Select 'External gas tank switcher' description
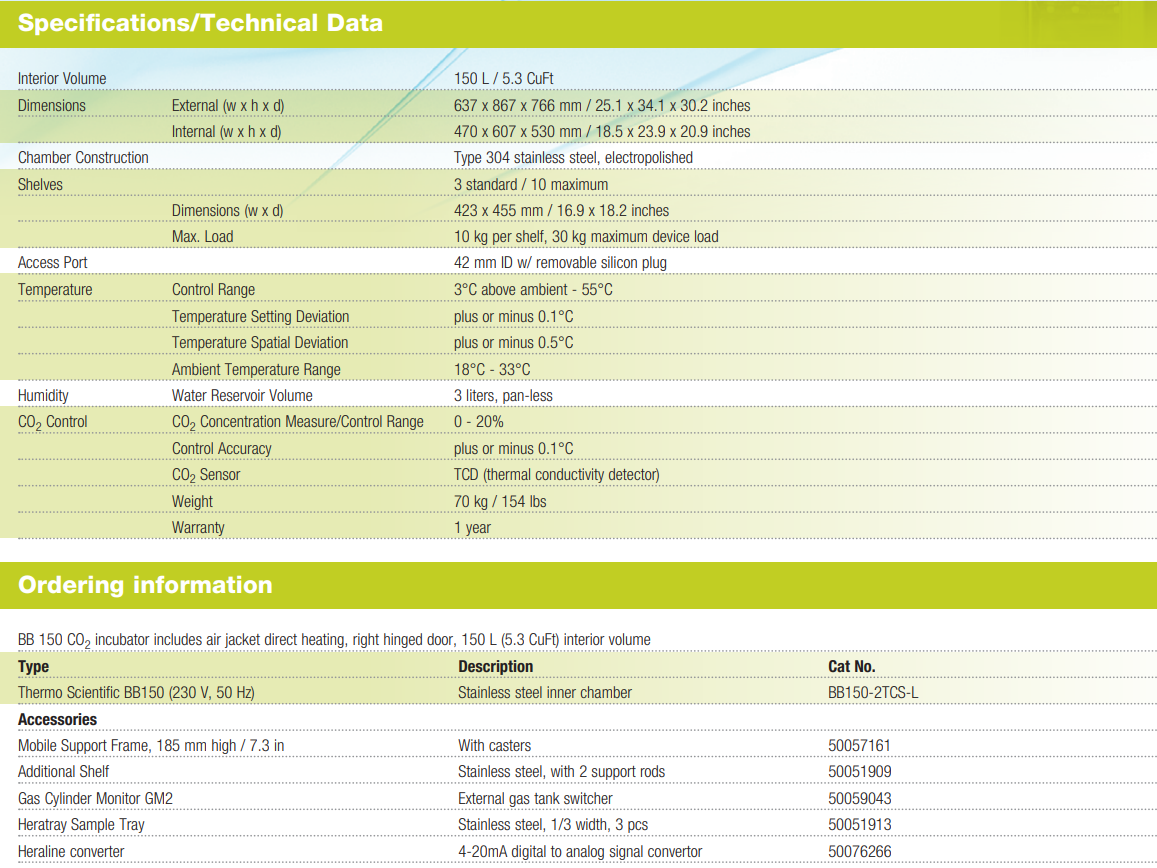This screenshot has width=1157, height=868. (x=535, y=799)
